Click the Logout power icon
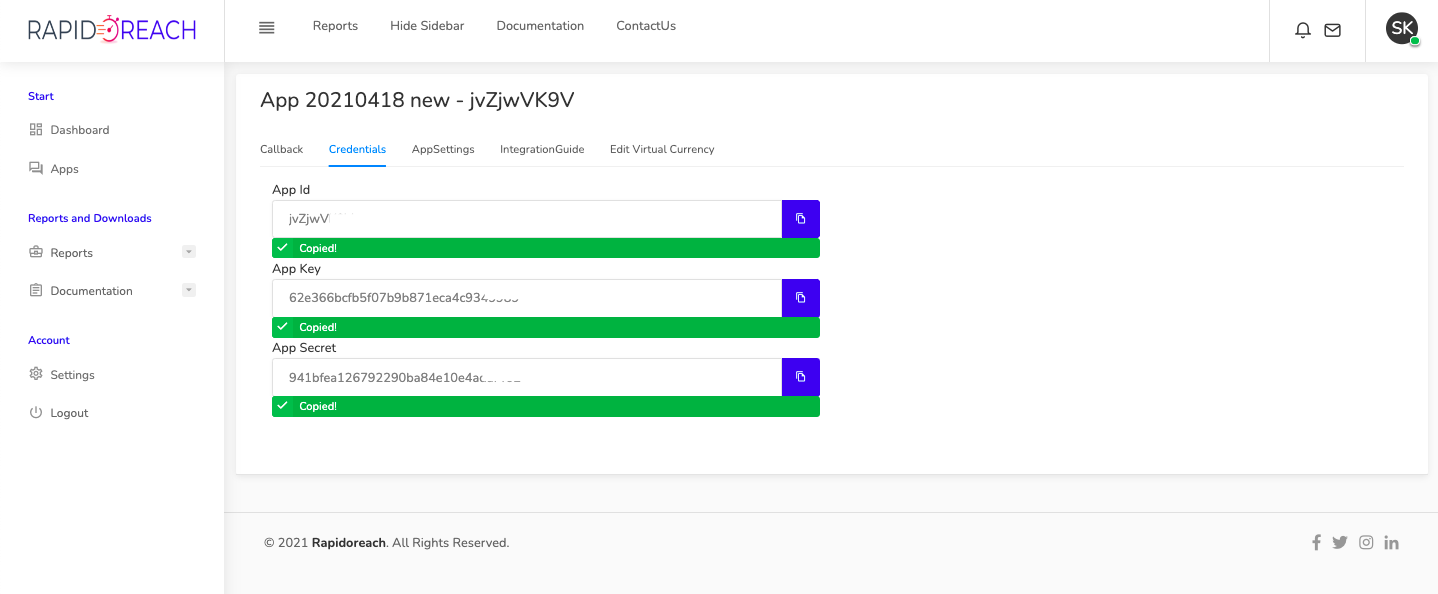The image size is (1438, 594). click(36, 412)
